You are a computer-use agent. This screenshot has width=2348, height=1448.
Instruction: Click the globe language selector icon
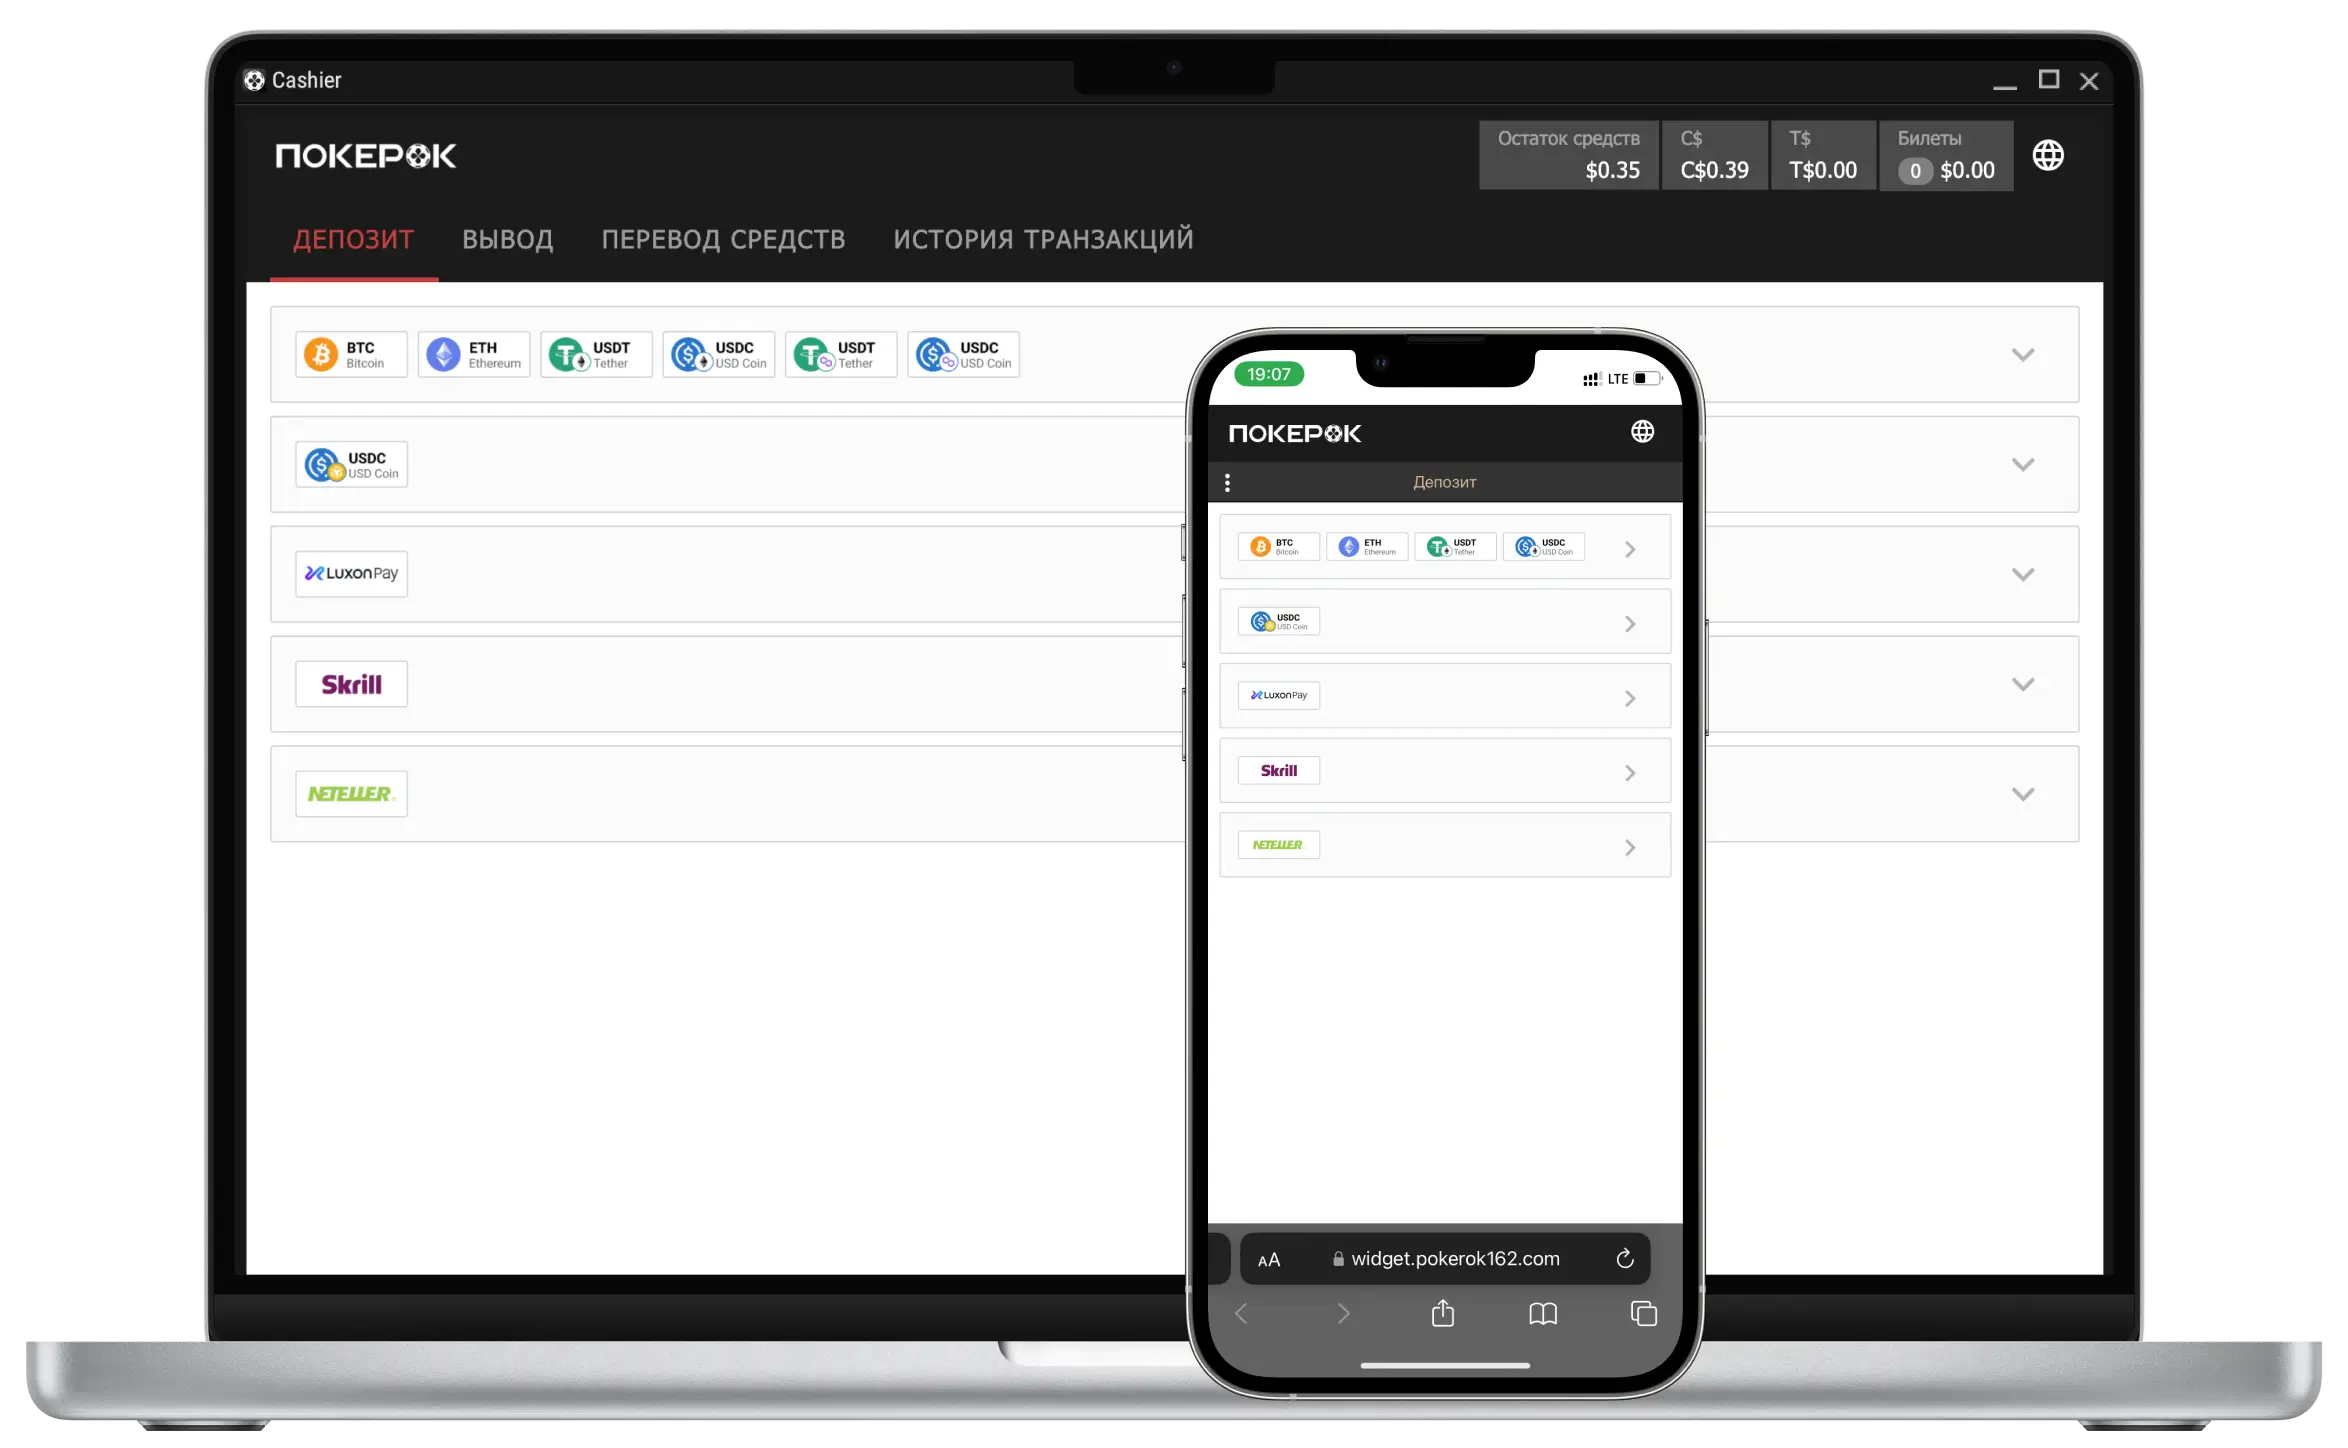(x=2048, y=154)
